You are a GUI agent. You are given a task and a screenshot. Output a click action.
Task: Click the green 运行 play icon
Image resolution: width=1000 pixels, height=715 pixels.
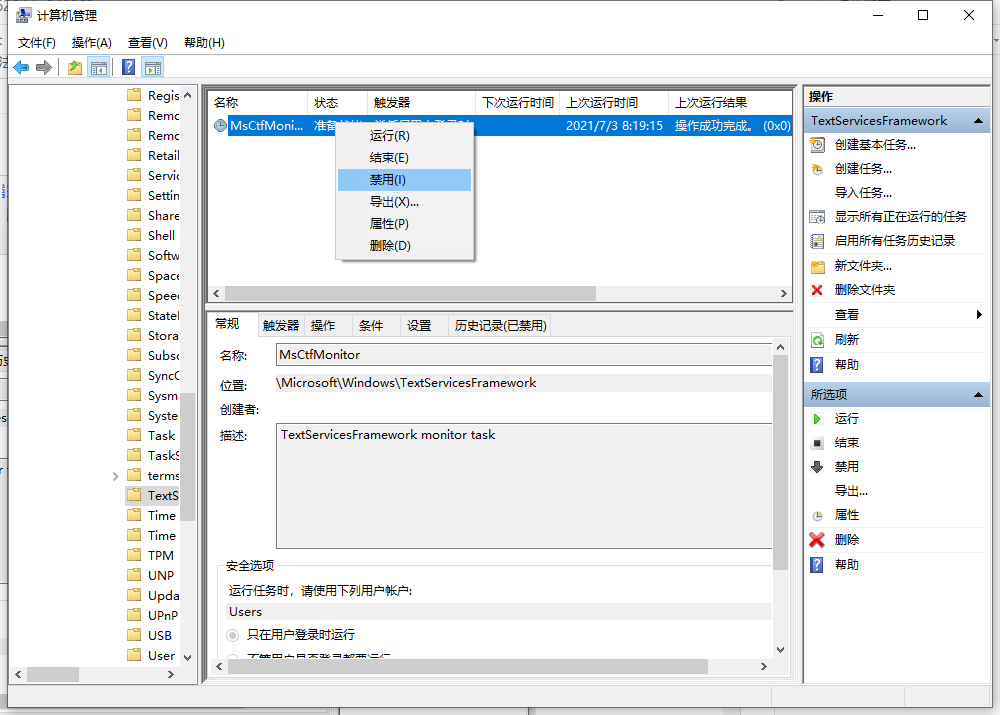point(817,418)
